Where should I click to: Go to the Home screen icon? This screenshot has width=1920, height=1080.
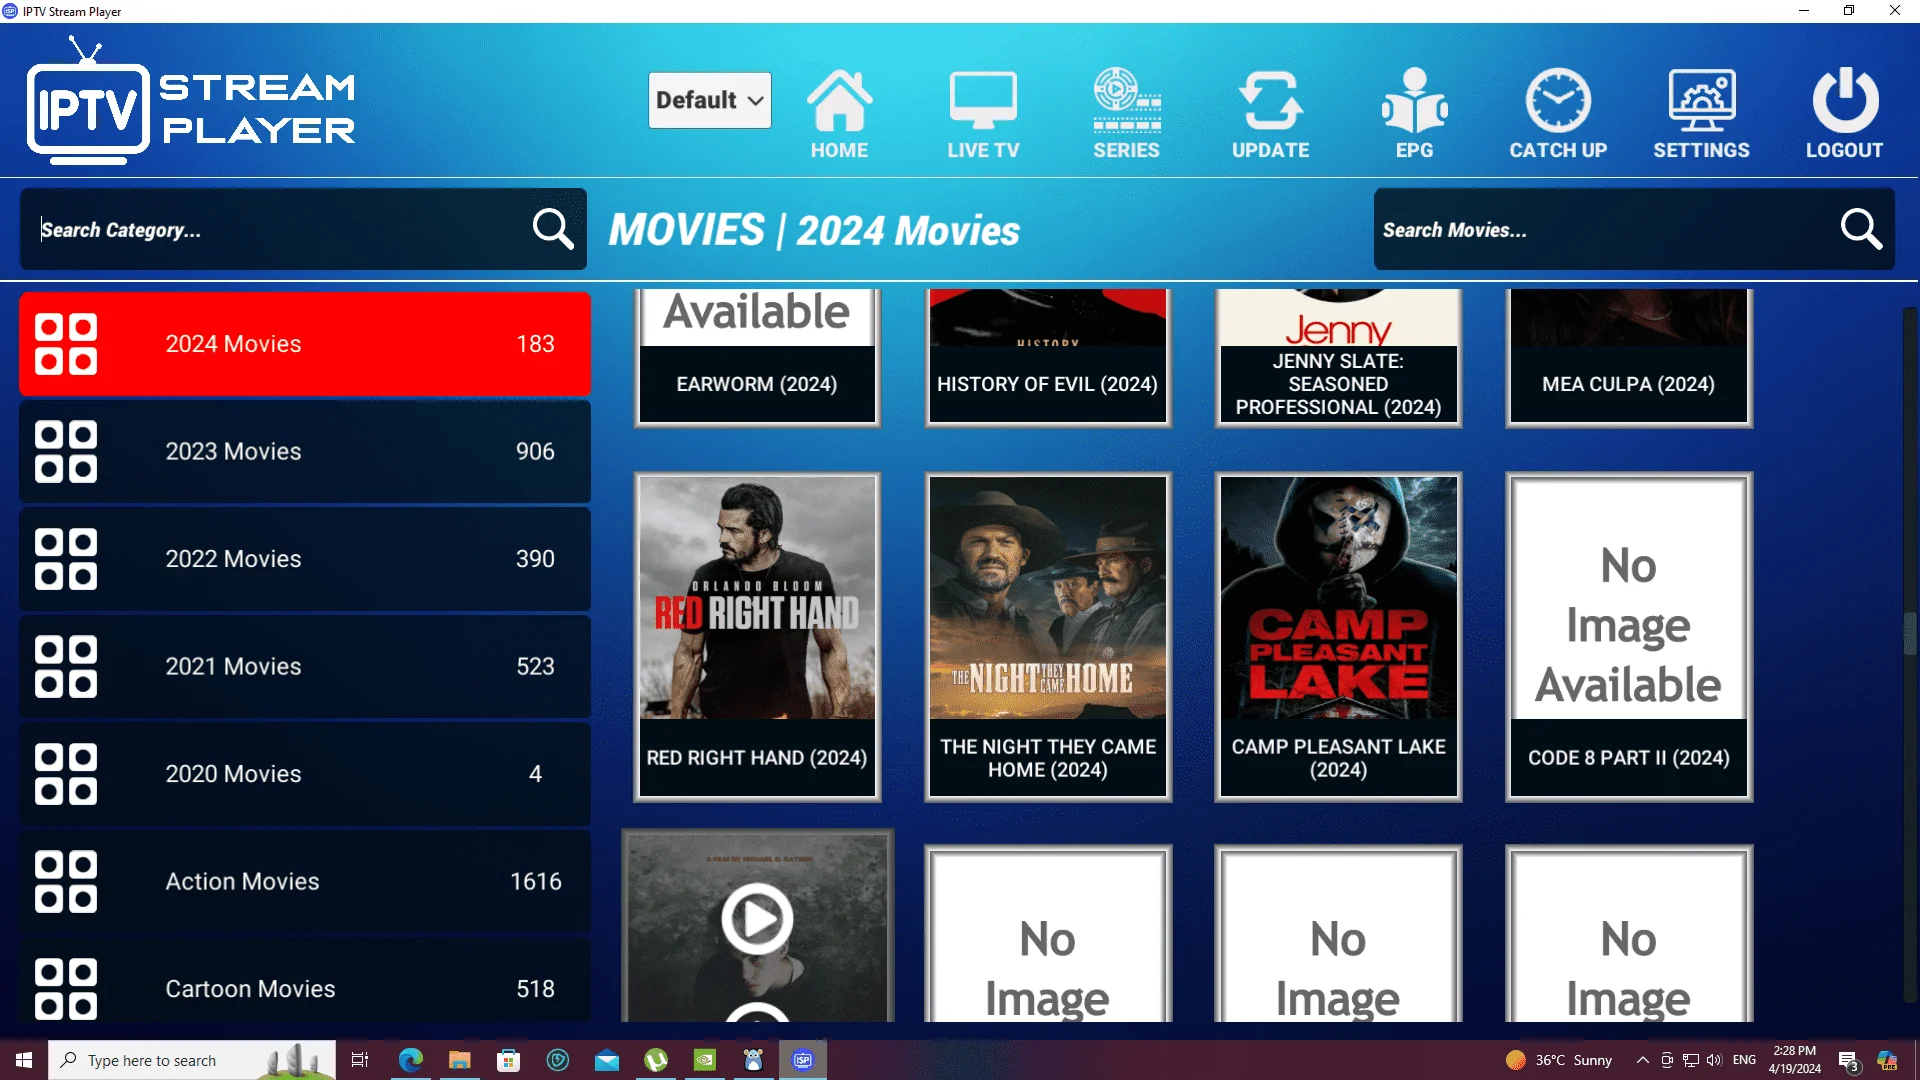point(839,100)
